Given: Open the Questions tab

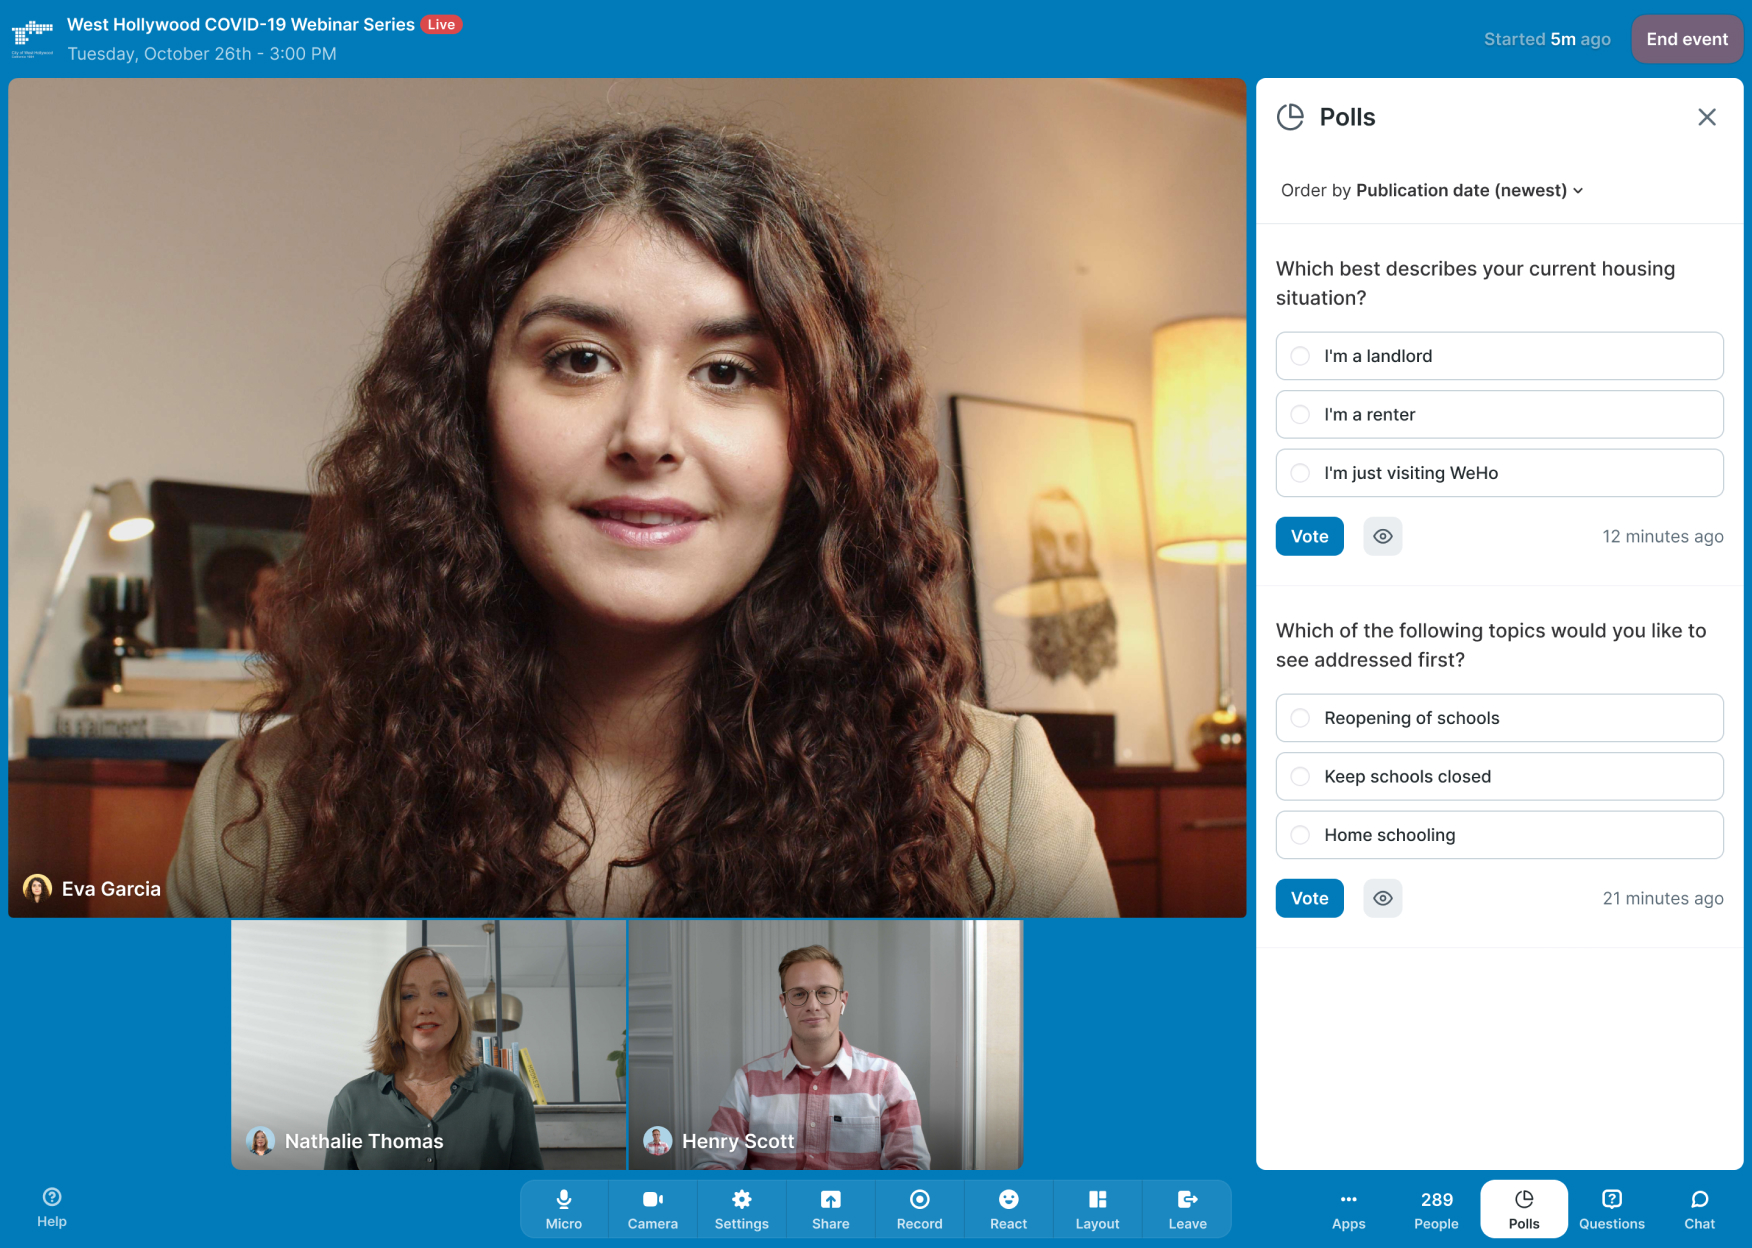Looking at the screenshot, I should coord(1612,1209).
